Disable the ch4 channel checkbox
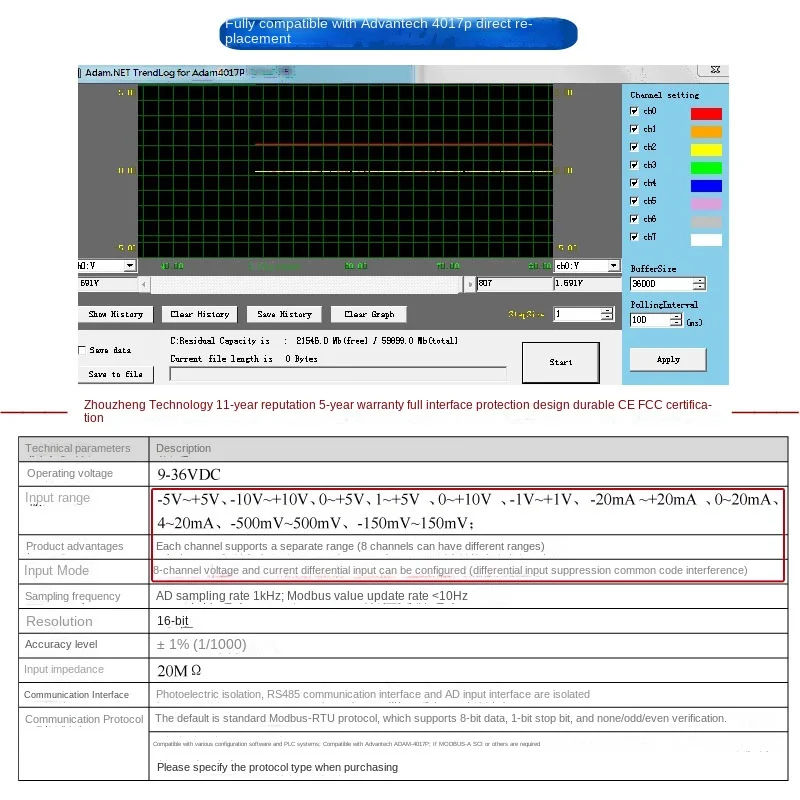 (634, 183)
